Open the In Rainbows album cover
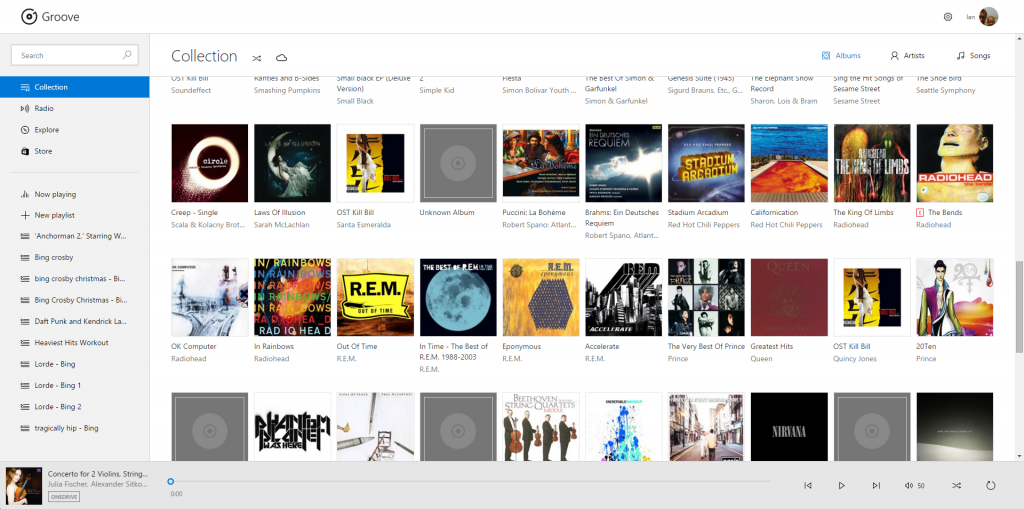This screenshot has width=1024, height=509. 293,297
